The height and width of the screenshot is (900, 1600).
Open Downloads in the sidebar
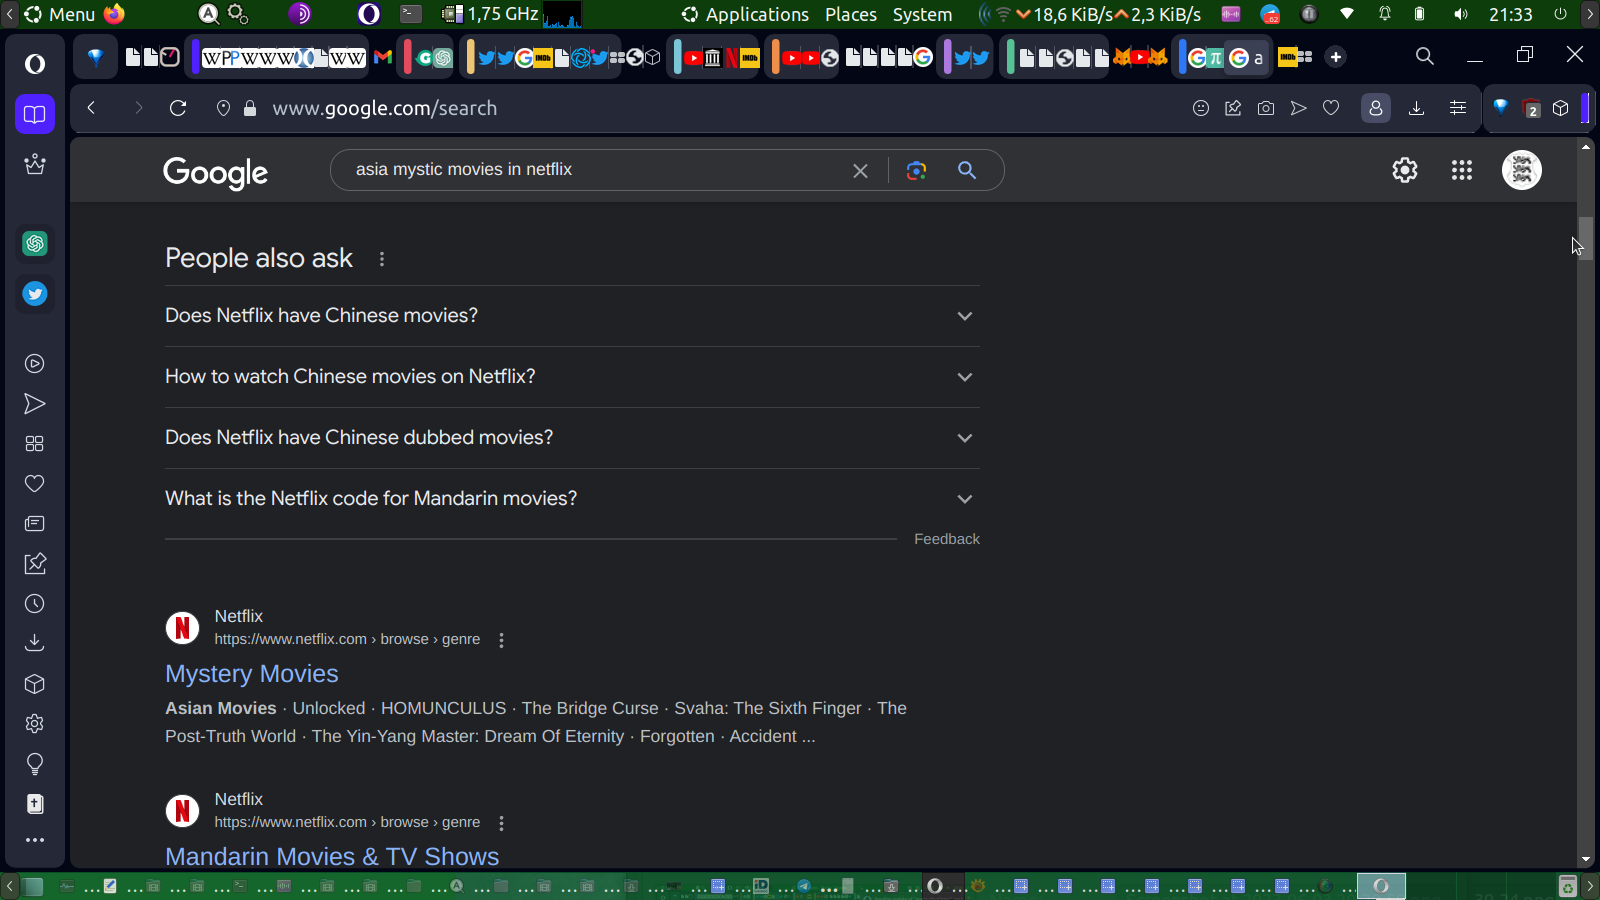(35, 643)
